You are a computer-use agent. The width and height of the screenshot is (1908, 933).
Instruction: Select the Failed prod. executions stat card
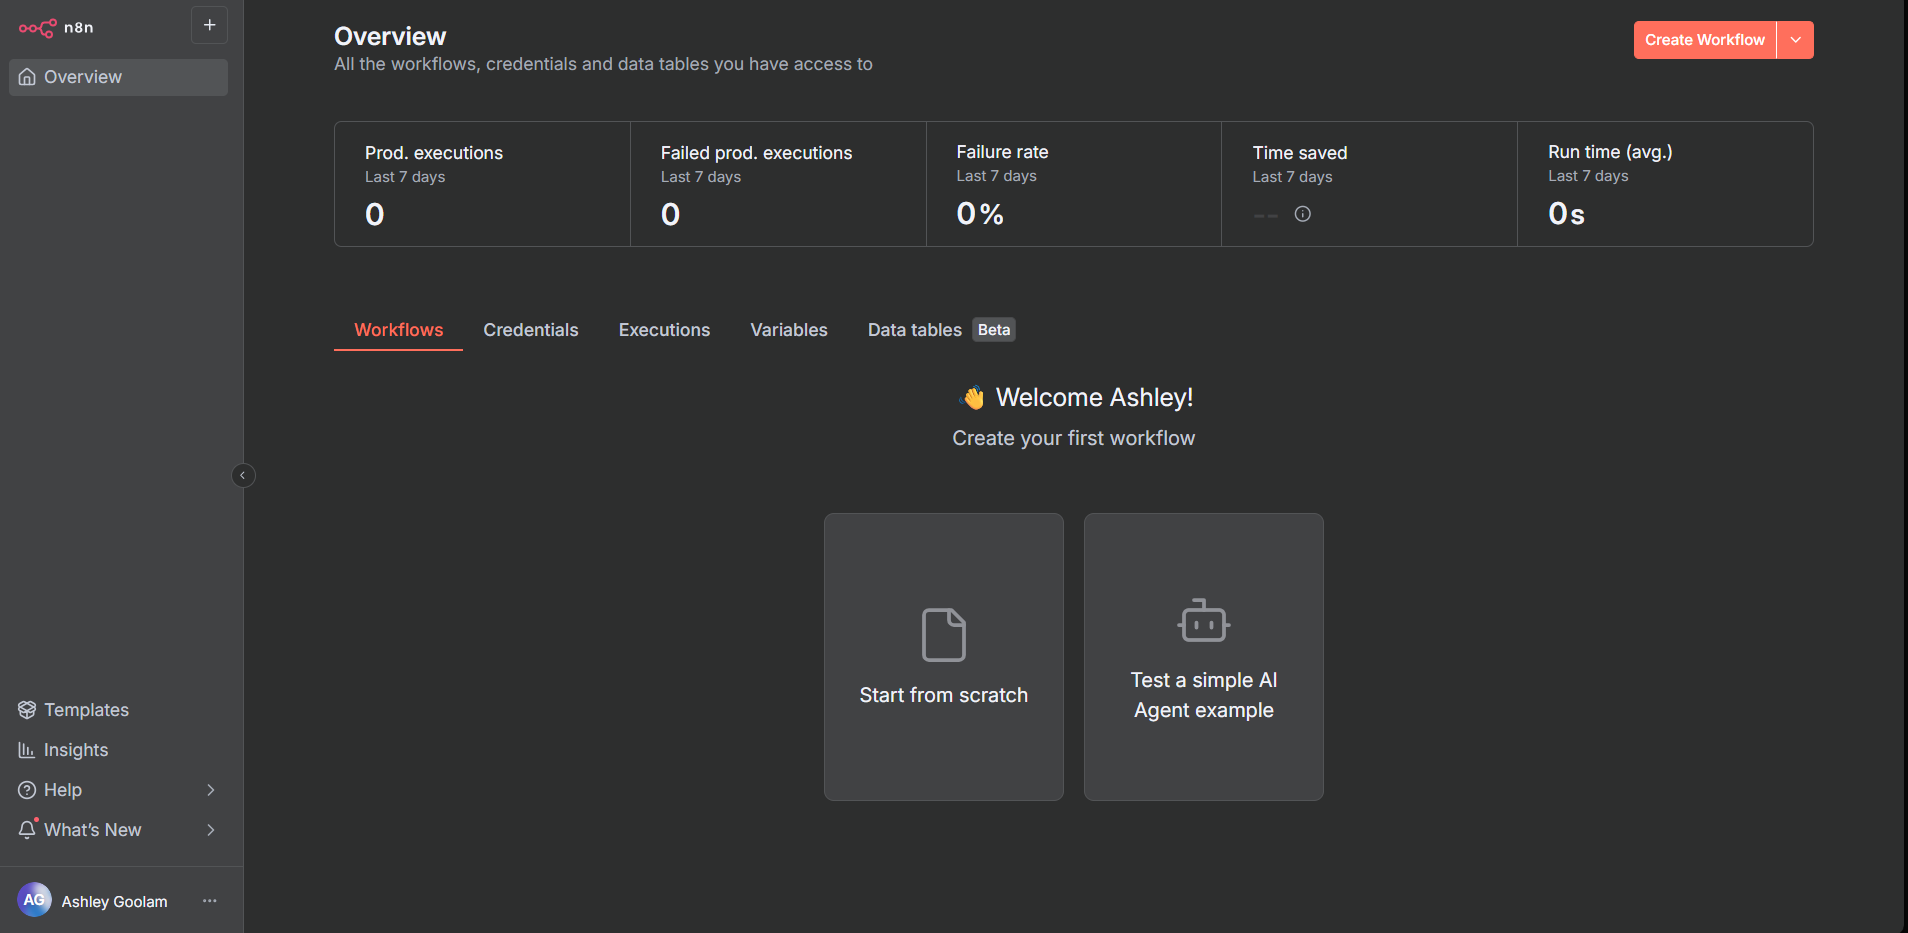(777, 184)
